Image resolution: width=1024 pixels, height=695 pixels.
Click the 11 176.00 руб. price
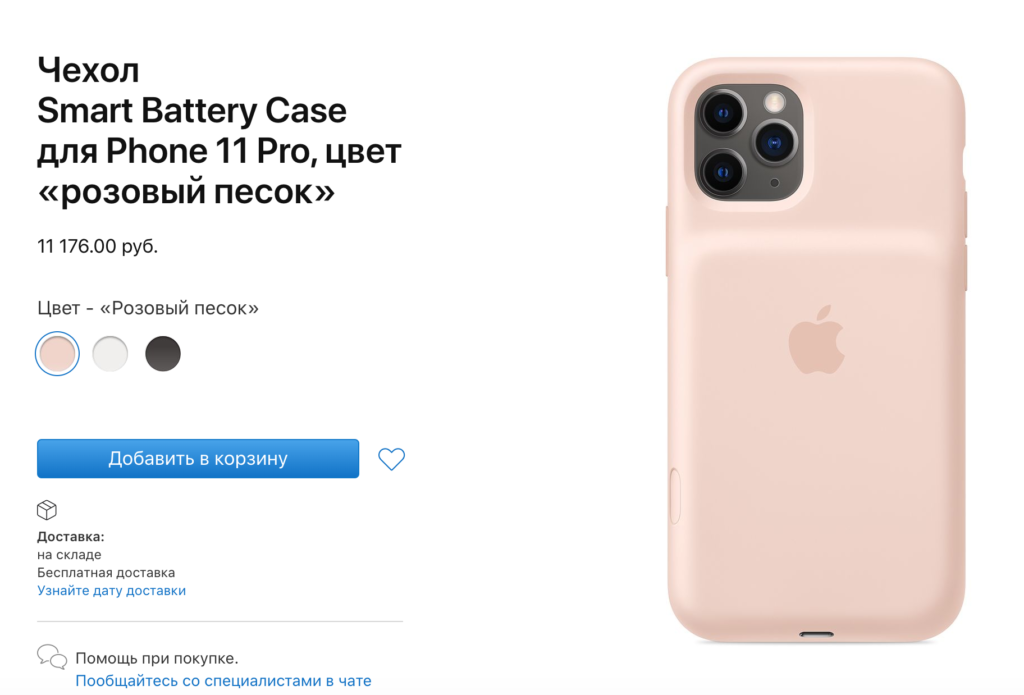click(97, 246)
